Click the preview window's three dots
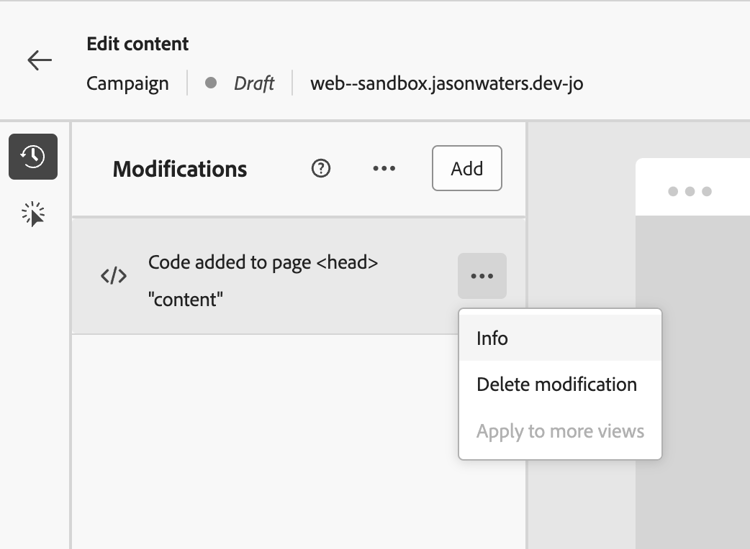750x549 pixels. click(x=689, y=191)
